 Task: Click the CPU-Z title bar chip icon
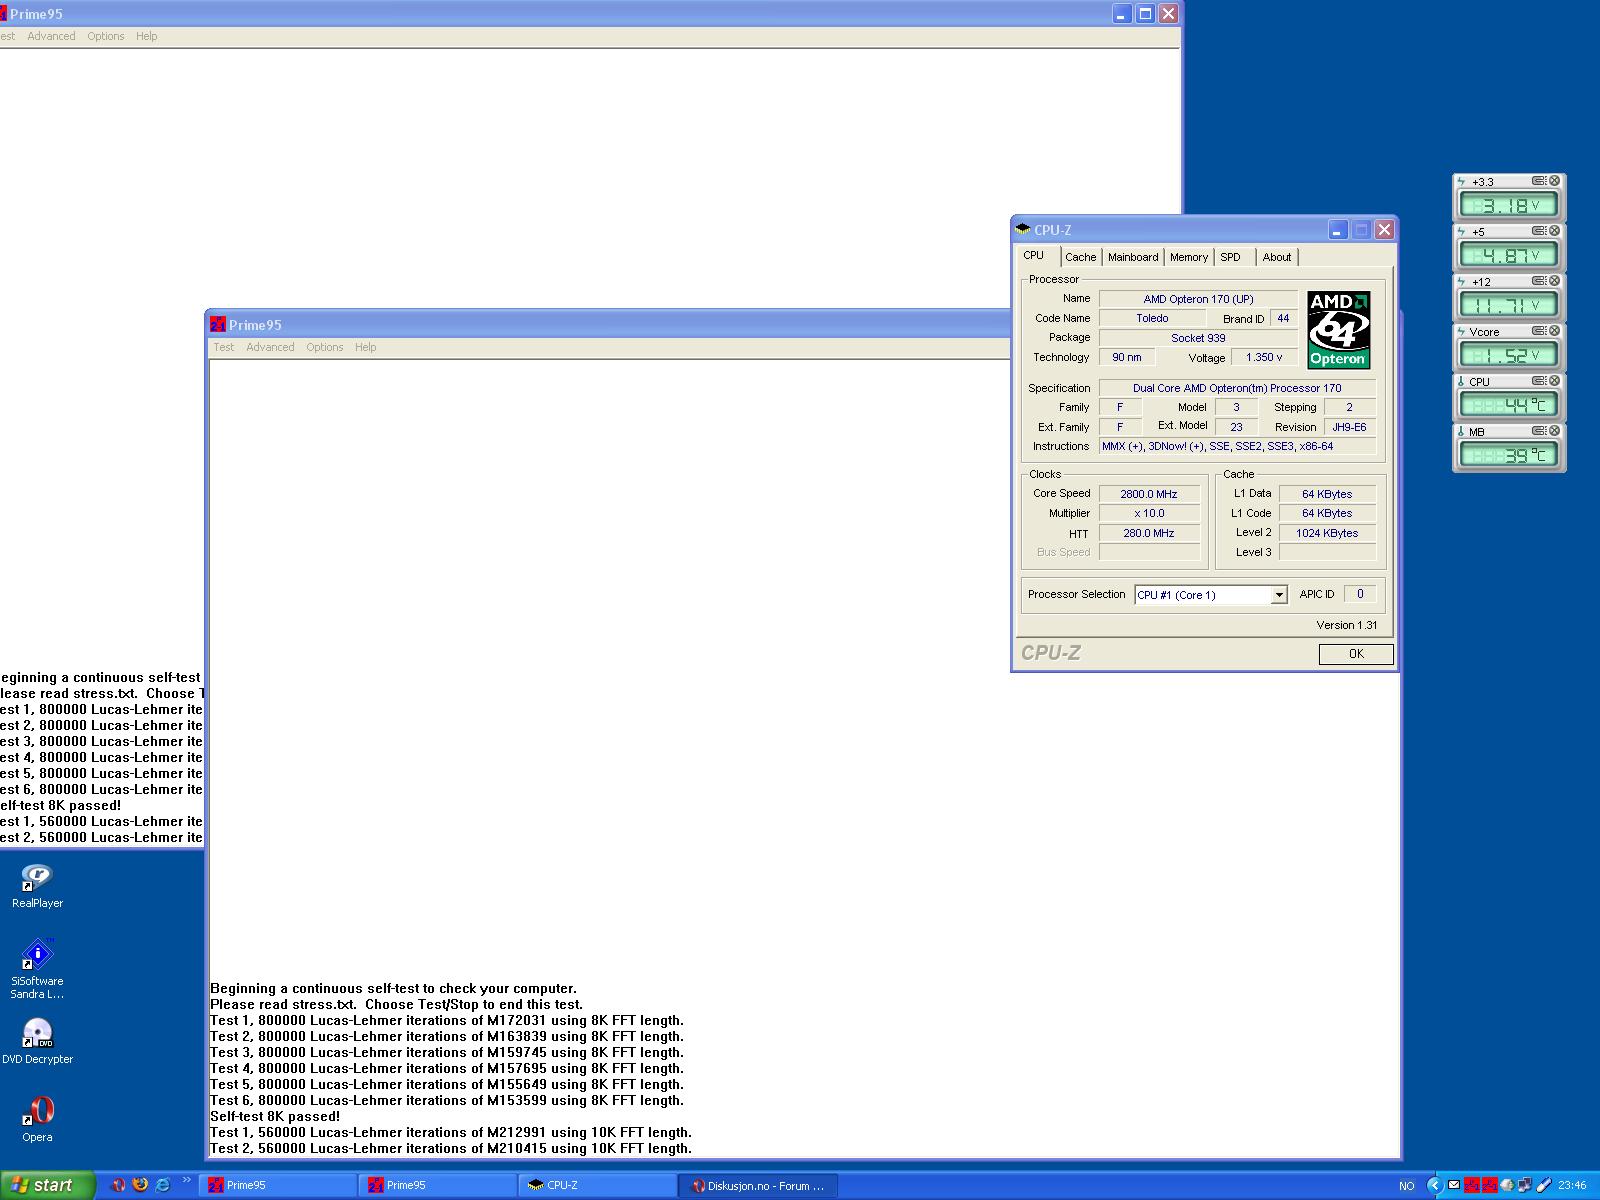[1023, 229]
